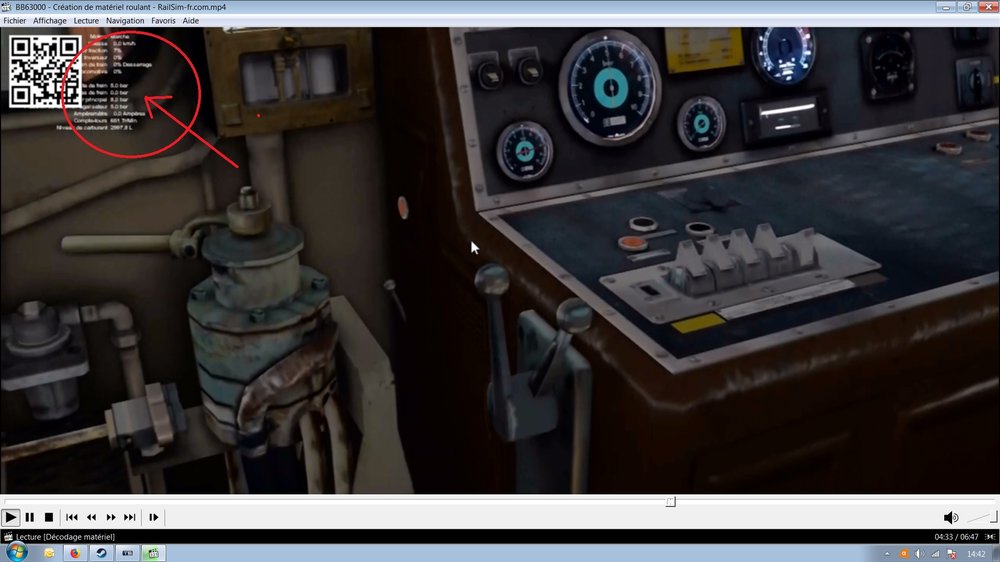The image size is (1000, 562).
Task: Open Windows Explorer from the taskbar
Action: 49,553
